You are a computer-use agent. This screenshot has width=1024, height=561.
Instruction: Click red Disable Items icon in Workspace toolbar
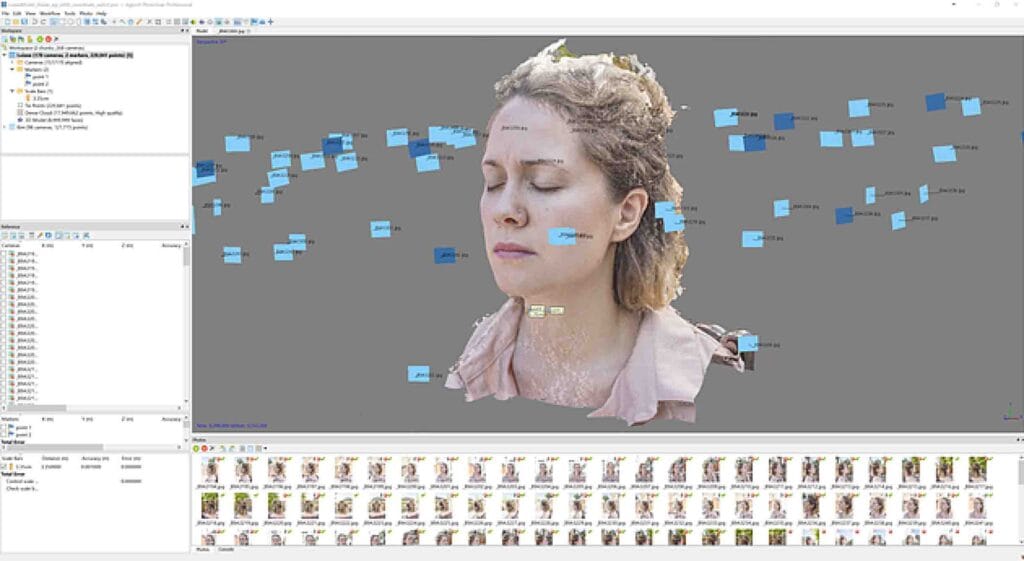tap(48, 39)
